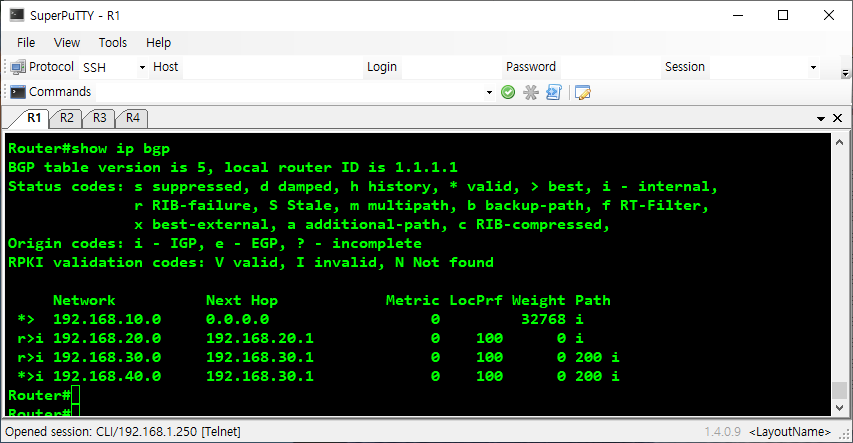This screenshot has width=853, height=443.
Task: Expand the toolbar overflow chevron
Action: pos(845,73)
